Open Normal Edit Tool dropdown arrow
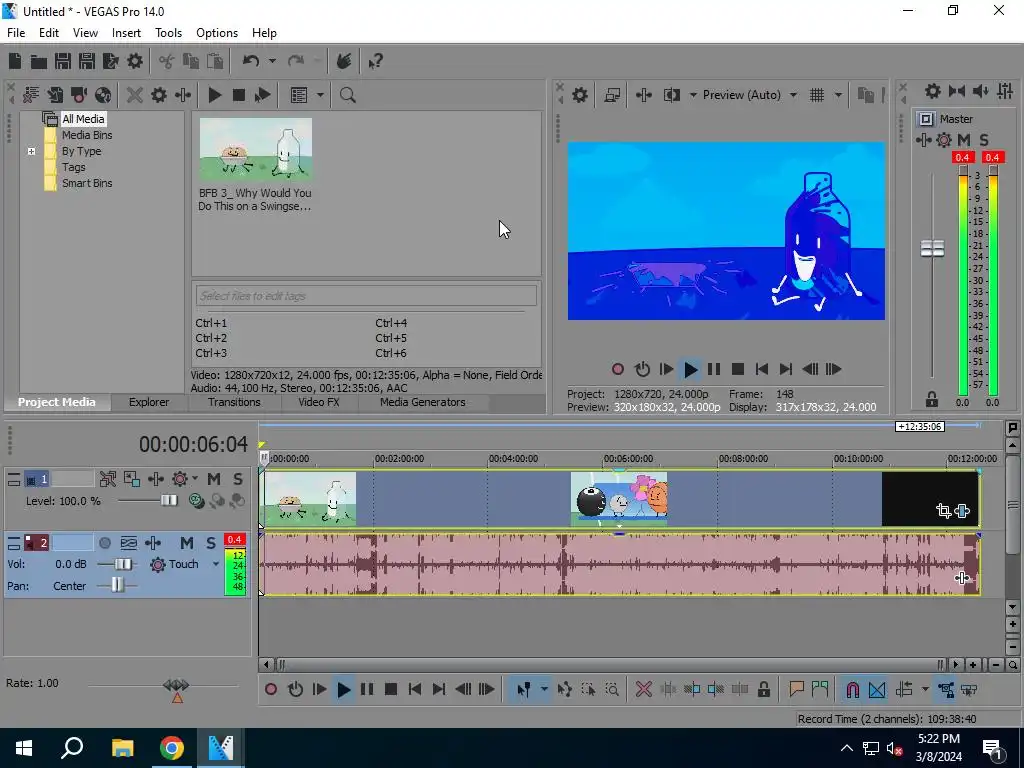 click(544, 690)
